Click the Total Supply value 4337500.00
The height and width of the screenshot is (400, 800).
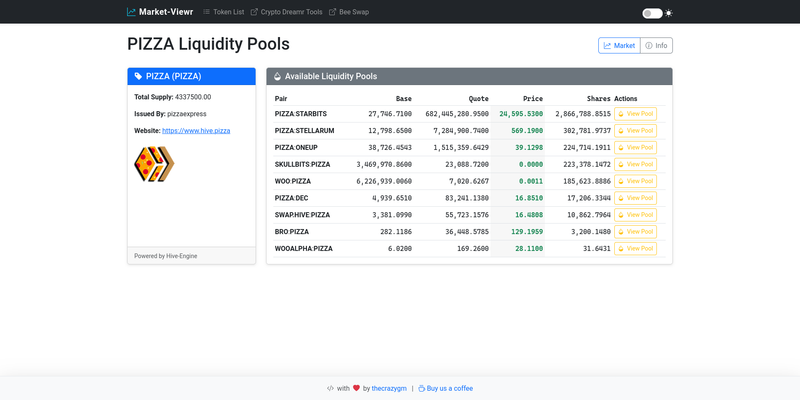pos(193,97)
